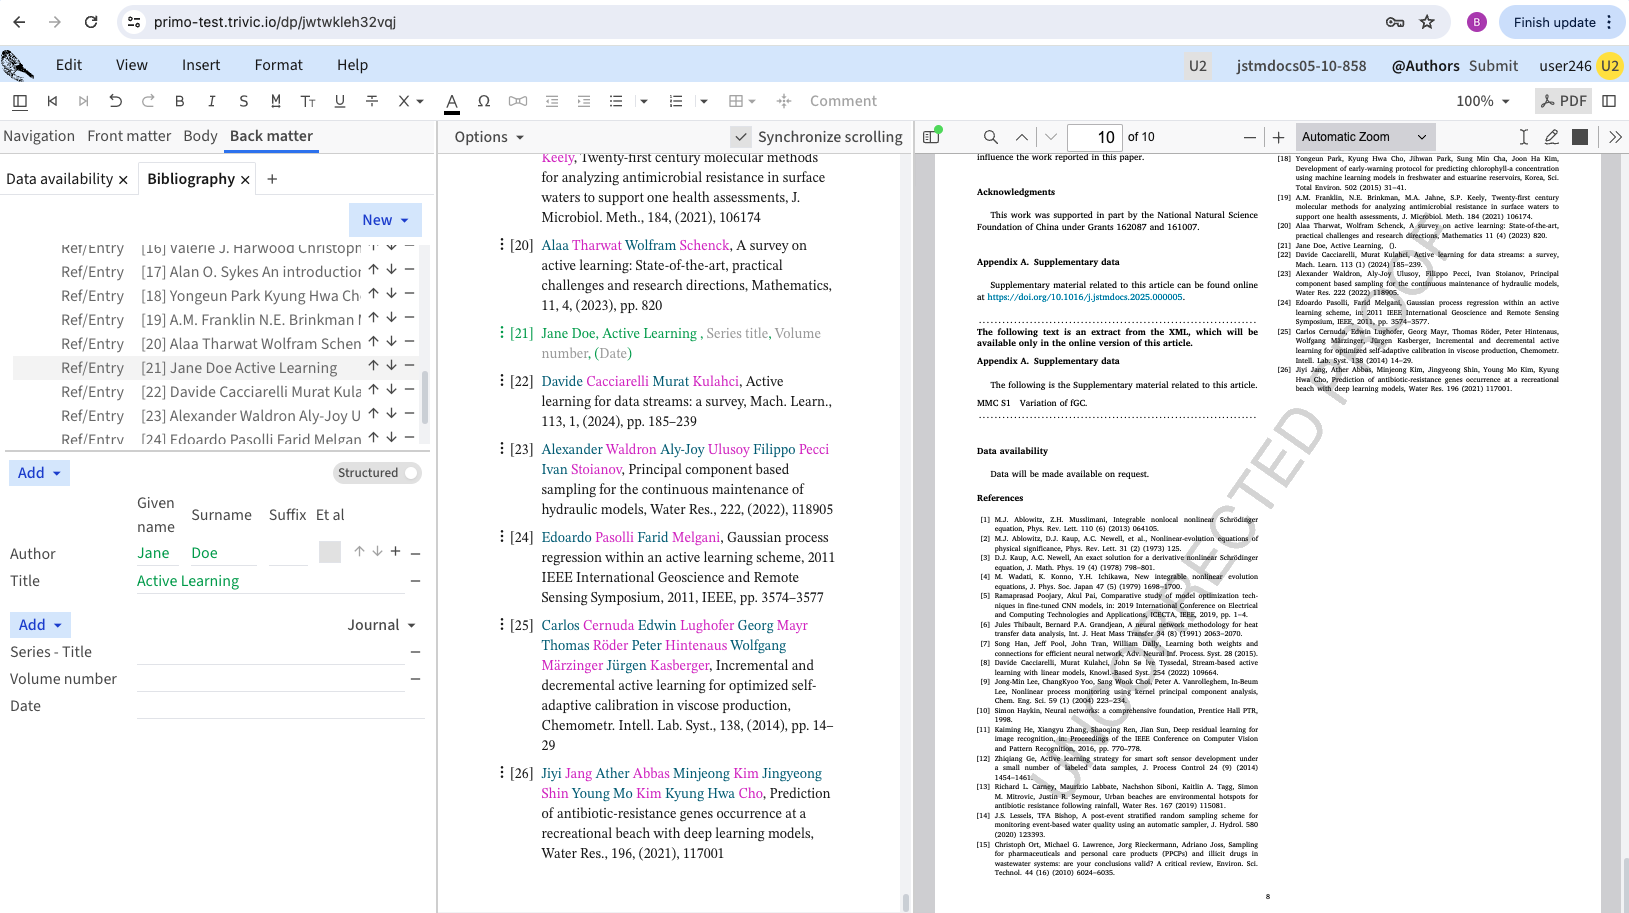Viewport: 1629px width, 913px height.
Task: Apply bold formatting with the B icon
Action: pos(179,101)
